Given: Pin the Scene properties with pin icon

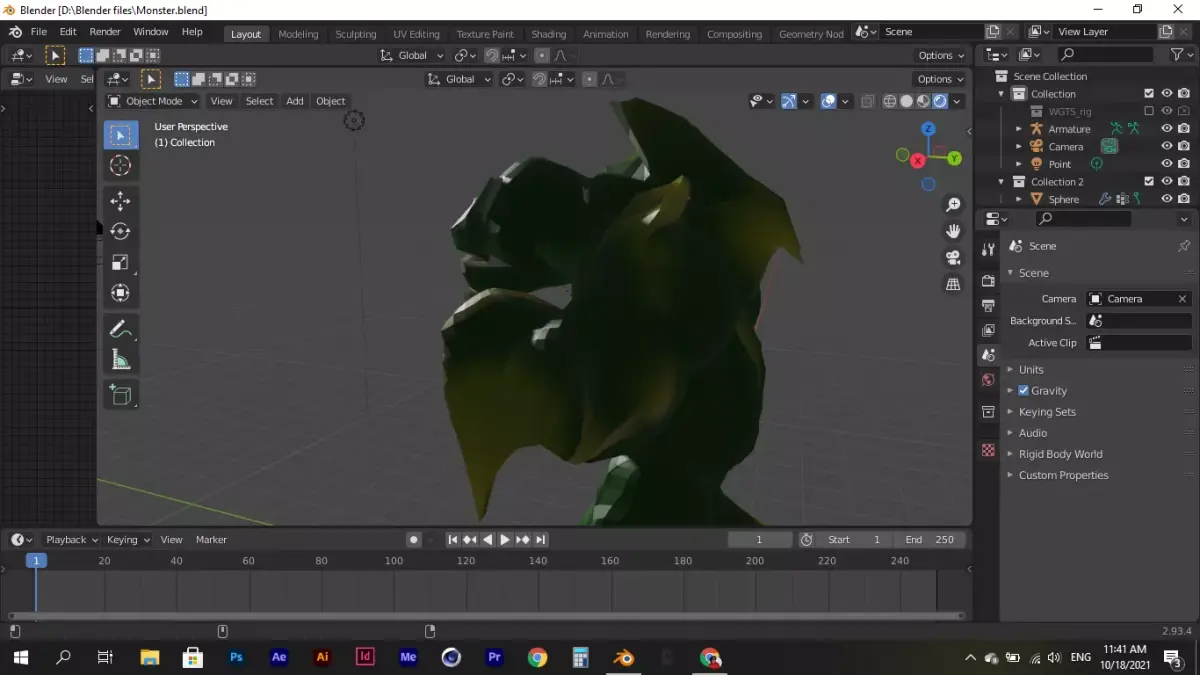Looking at the screenshot, I should point(1184,246).
